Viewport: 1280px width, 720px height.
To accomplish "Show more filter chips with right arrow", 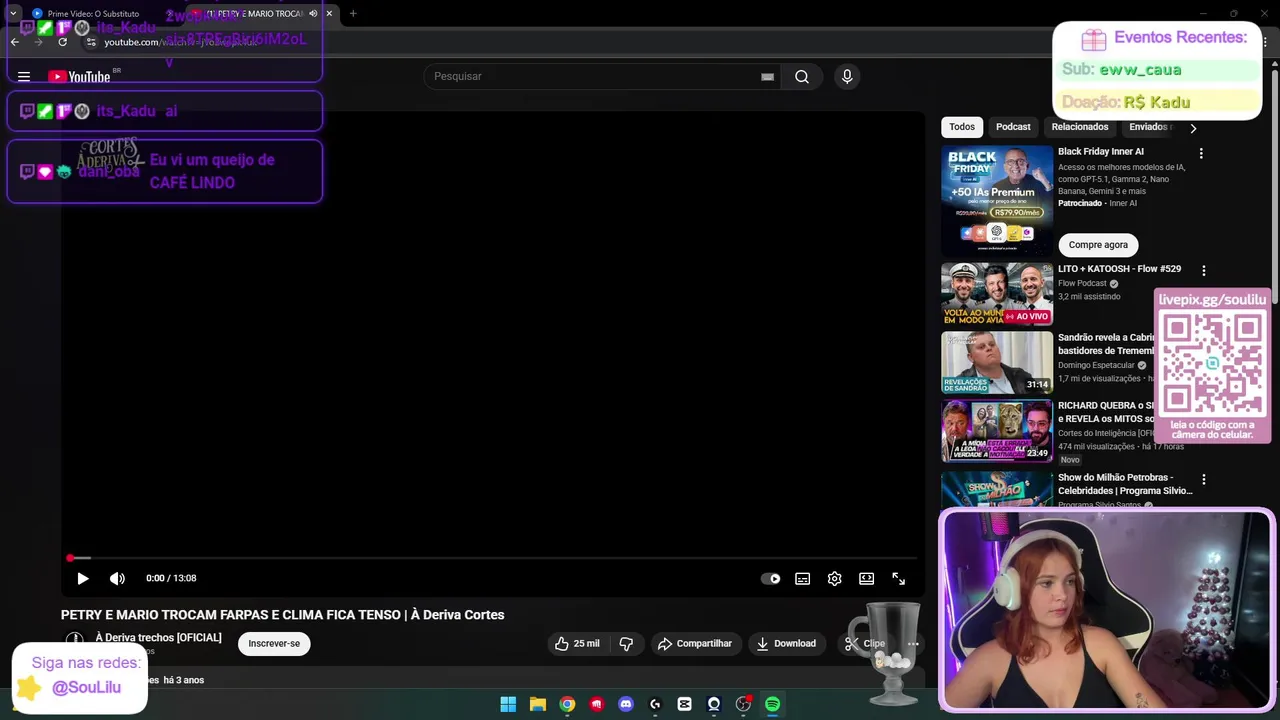I will pyautogui.click(x=1192, y=128).
